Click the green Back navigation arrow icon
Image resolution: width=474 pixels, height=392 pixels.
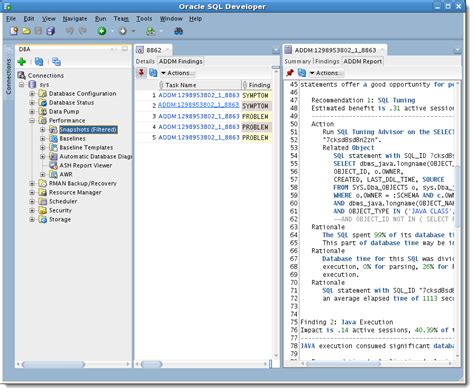pyautogui.click(x=102, y=31)
